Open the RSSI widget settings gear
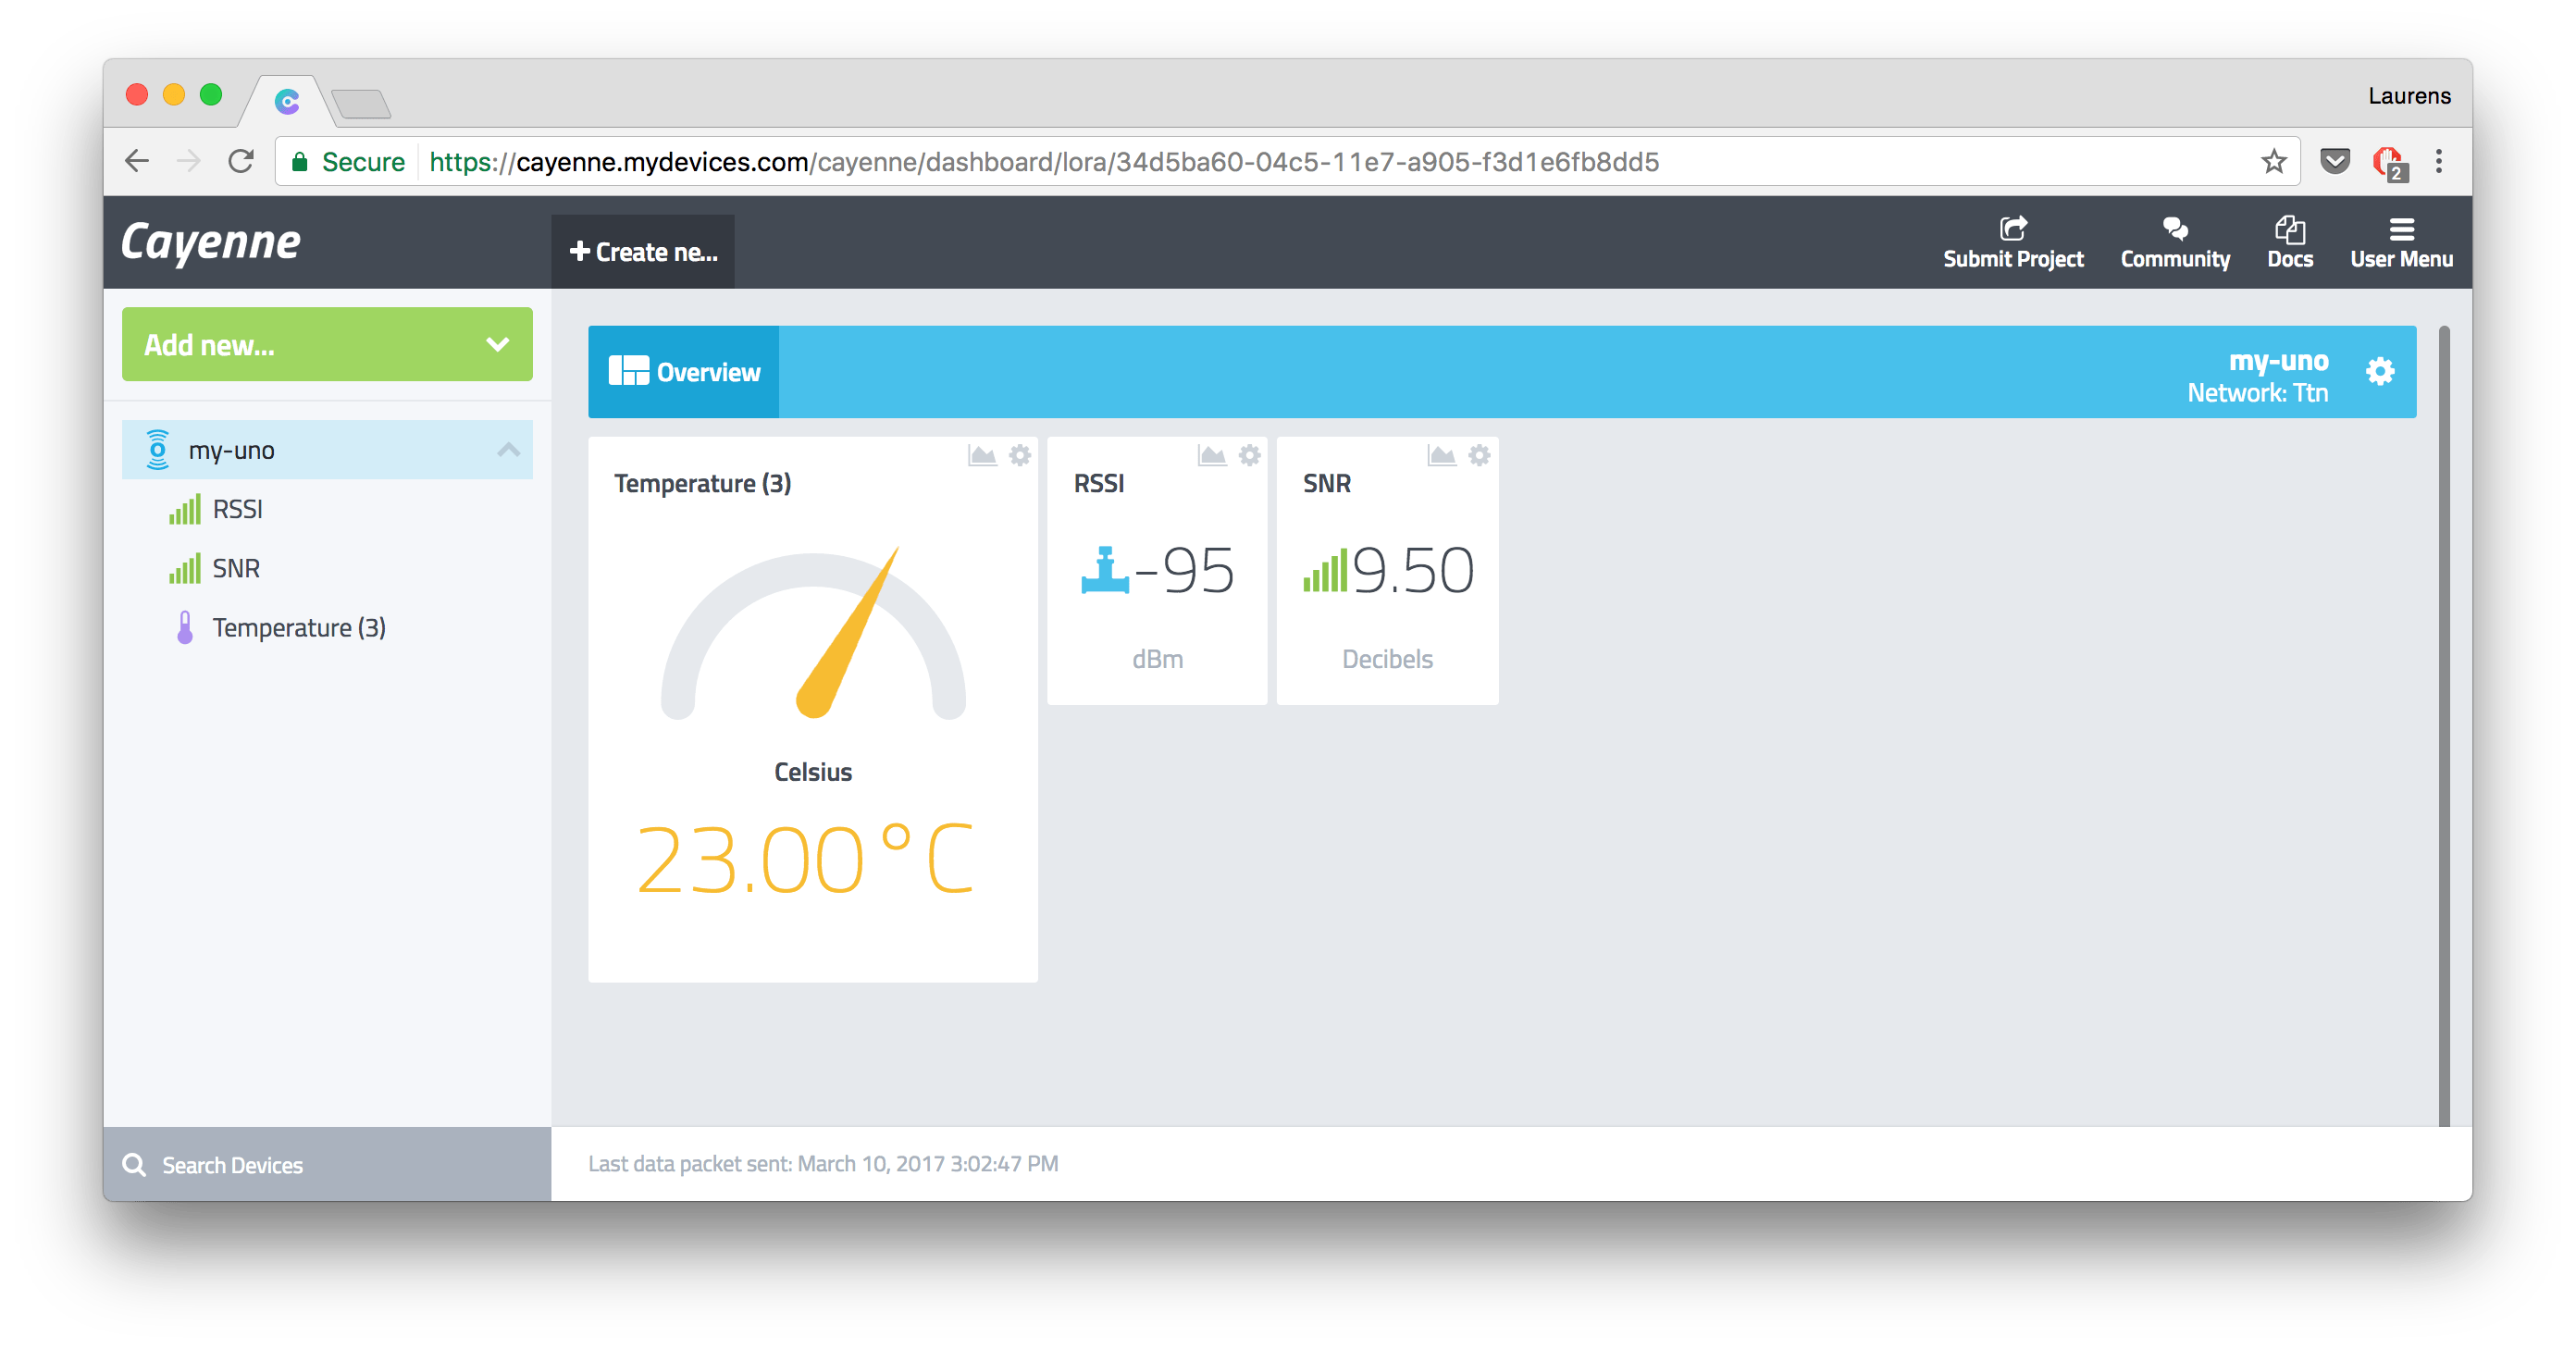Screen dimensions: 2576x1349 tap(1249, 456)
